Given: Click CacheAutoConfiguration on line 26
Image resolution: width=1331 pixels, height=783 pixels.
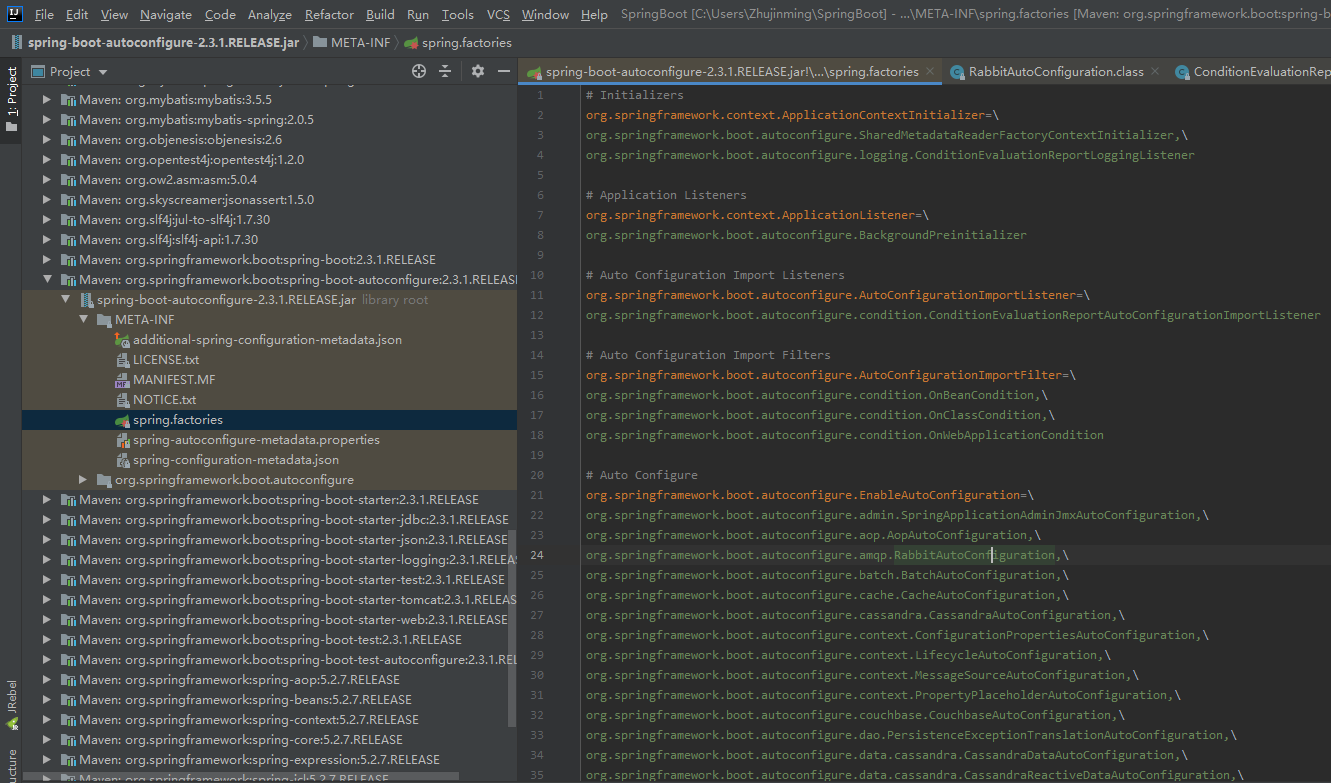Looking at the screenshot, I should tap(978, 595).
